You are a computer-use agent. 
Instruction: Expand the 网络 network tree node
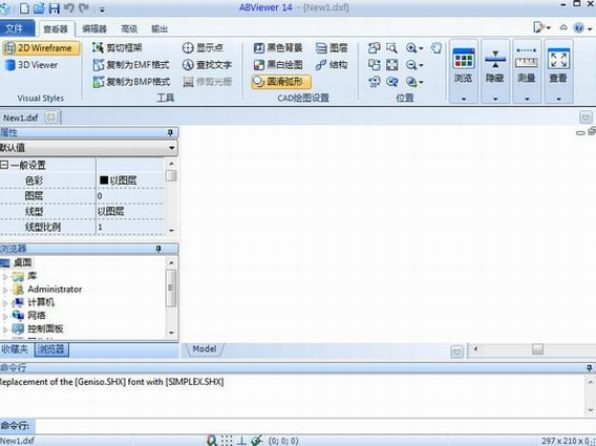point(5,316)
